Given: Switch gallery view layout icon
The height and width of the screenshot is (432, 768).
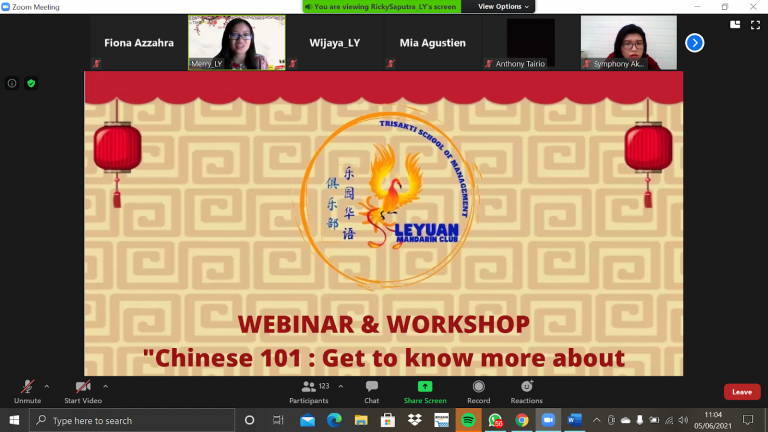Looking at the screenshot, I should [x=735, y=24].
